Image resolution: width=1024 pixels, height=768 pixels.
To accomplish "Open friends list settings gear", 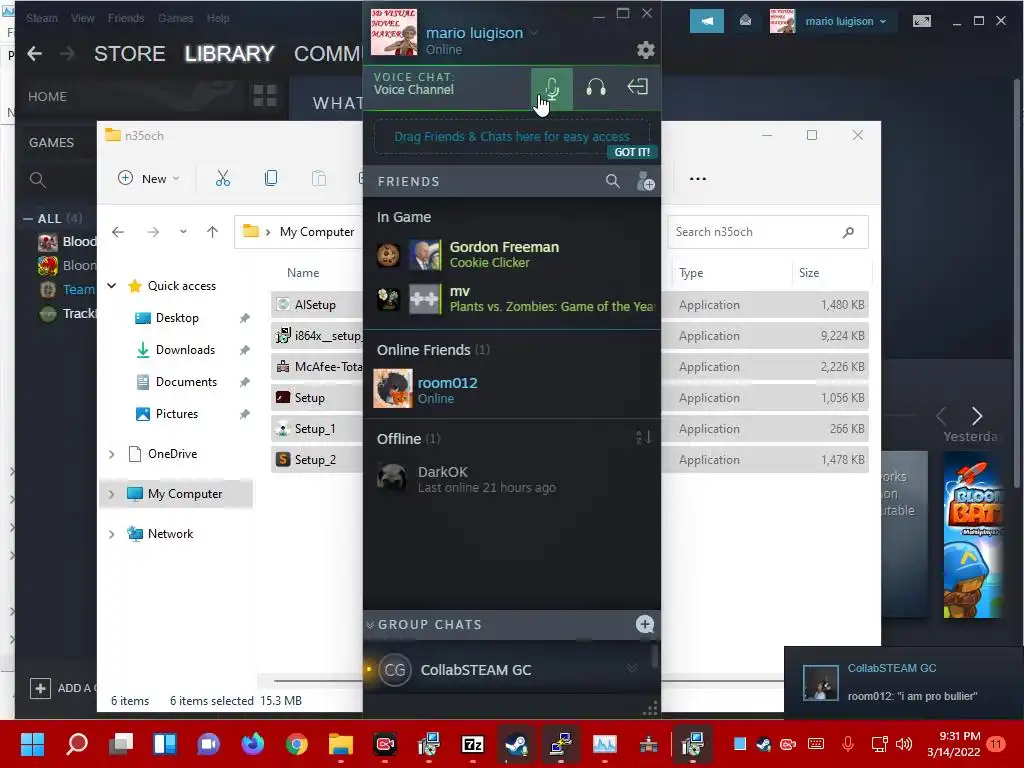I will coord(645,50).
